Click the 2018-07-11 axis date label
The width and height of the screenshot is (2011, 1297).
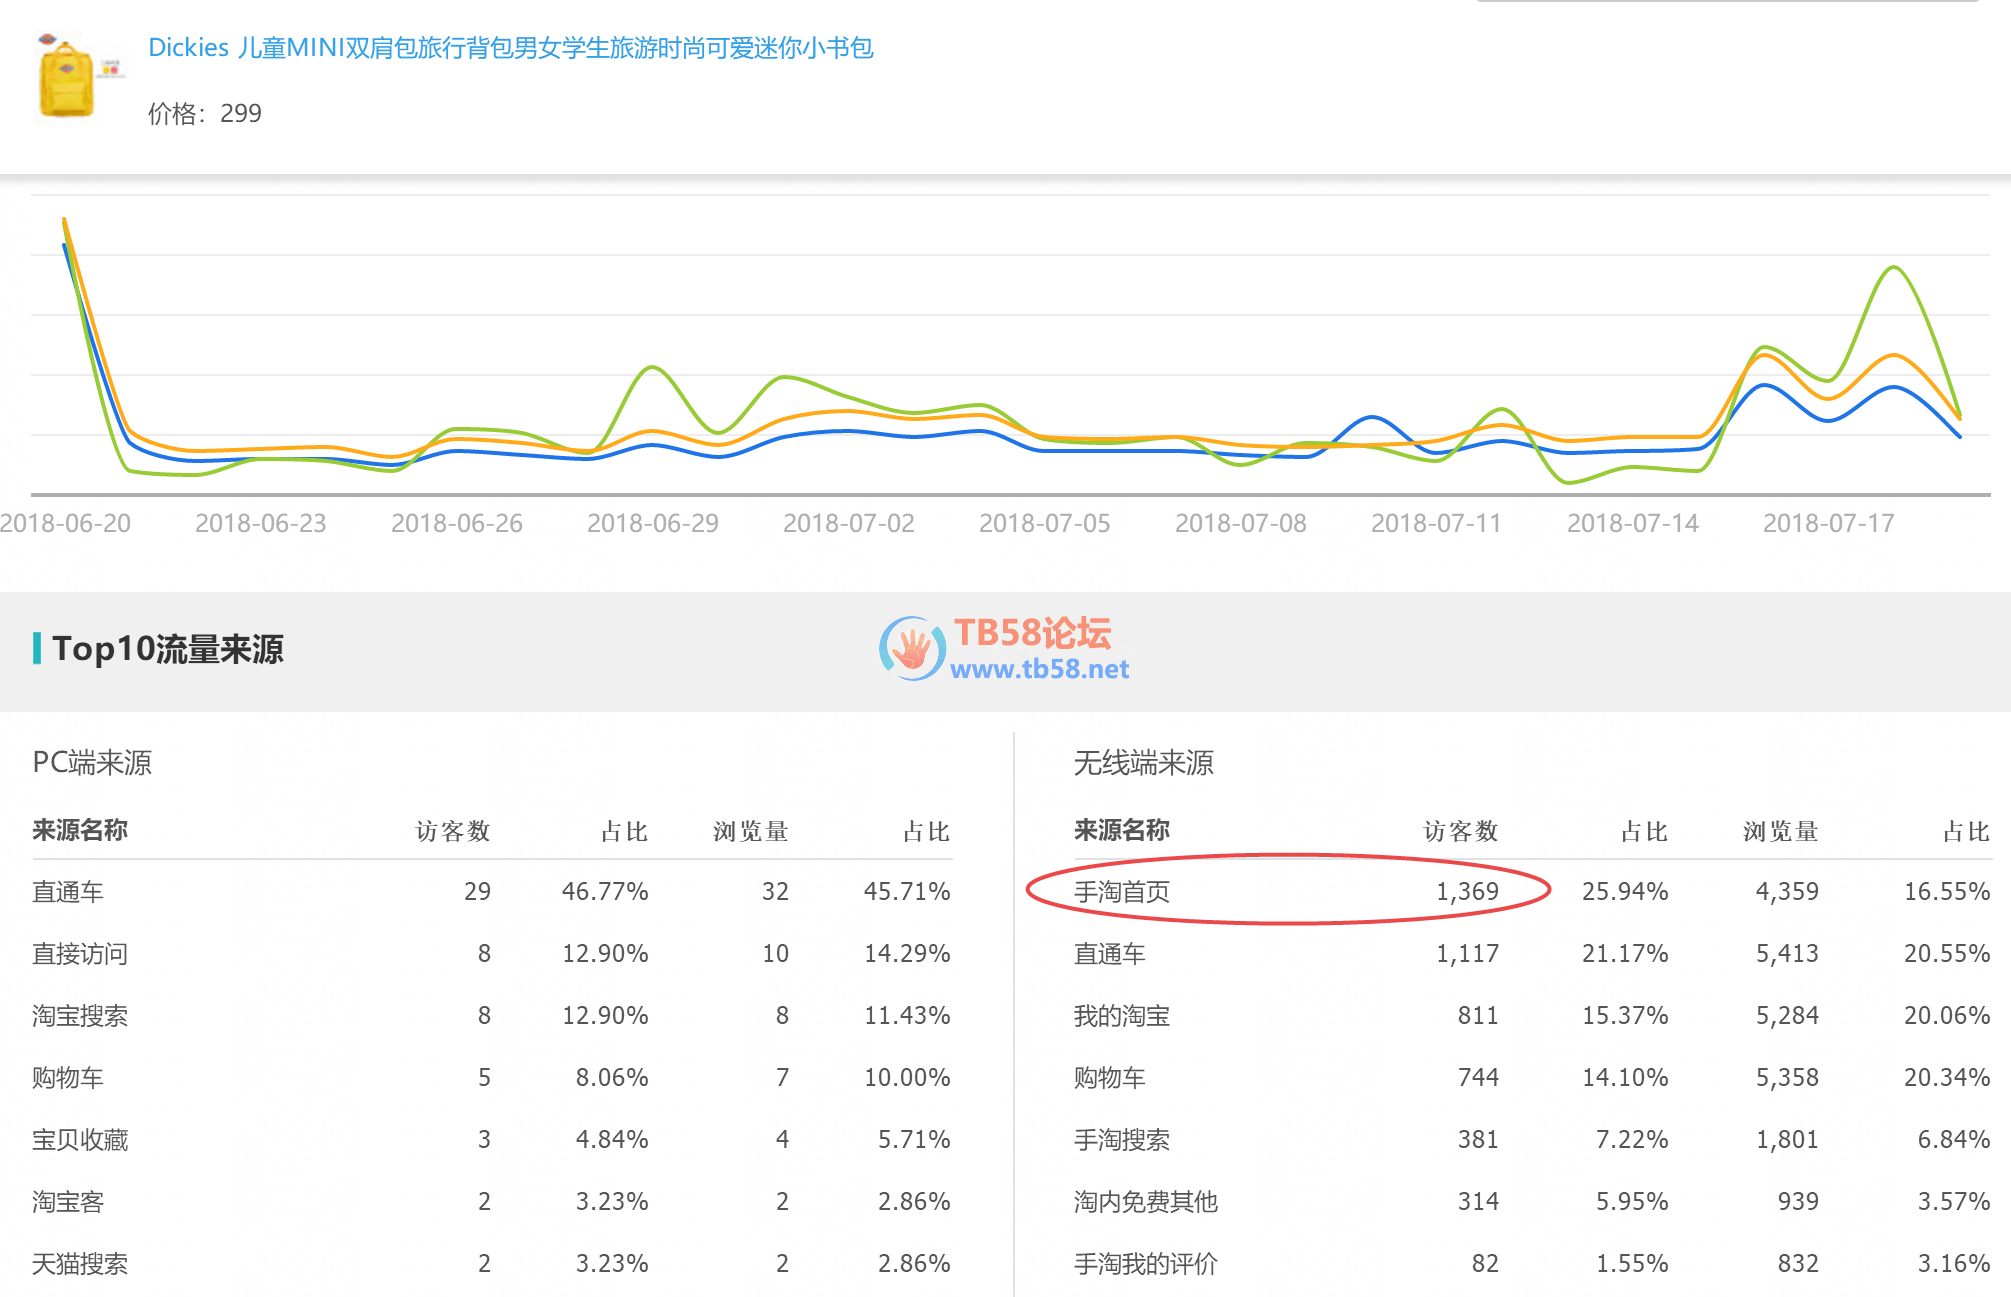coord(1437,523)
